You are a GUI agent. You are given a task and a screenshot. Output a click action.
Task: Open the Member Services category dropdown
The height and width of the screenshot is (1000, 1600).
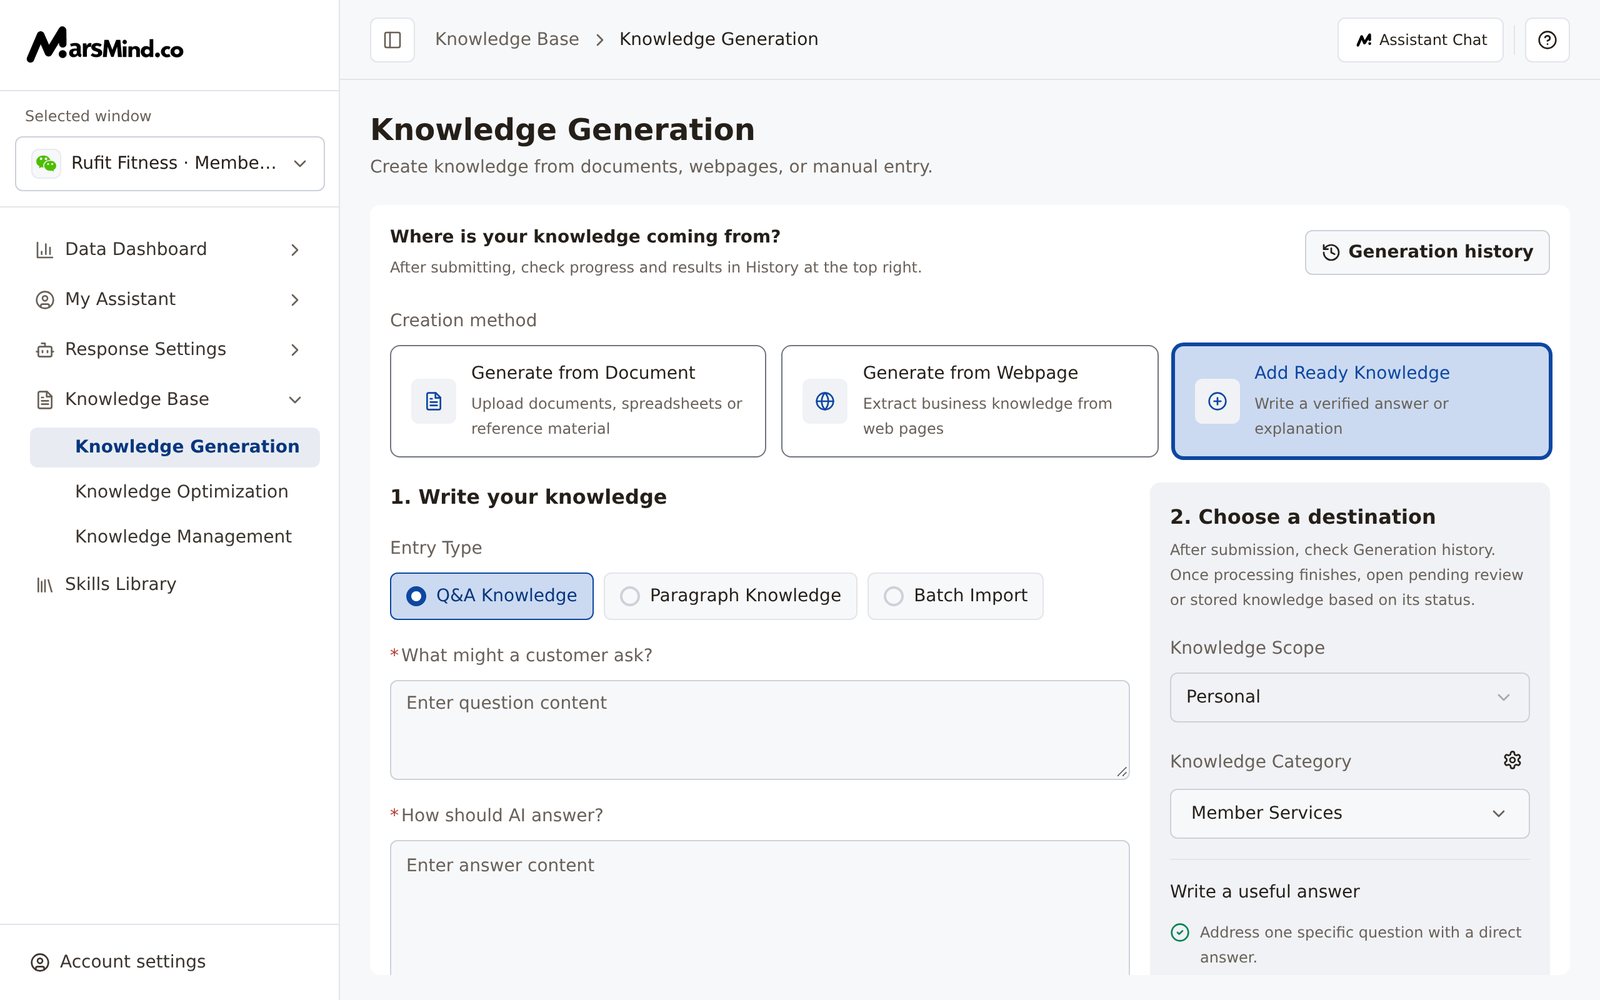click(x=1349, y=813)
